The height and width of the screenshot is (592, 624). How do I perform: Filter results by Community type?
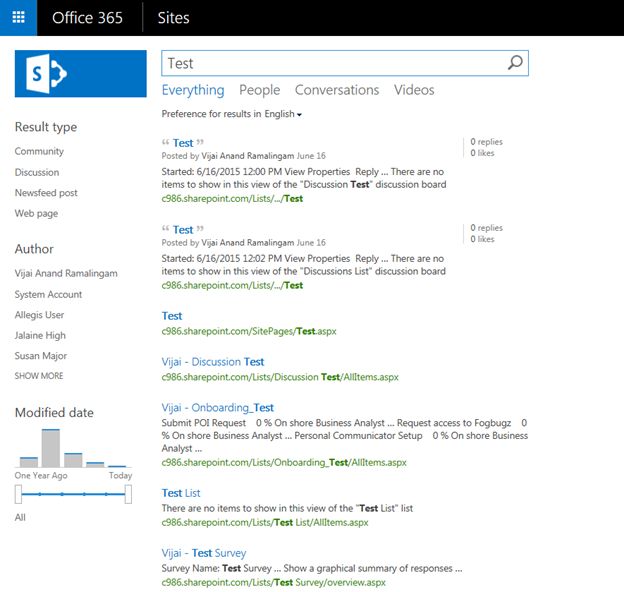[39, 151]
